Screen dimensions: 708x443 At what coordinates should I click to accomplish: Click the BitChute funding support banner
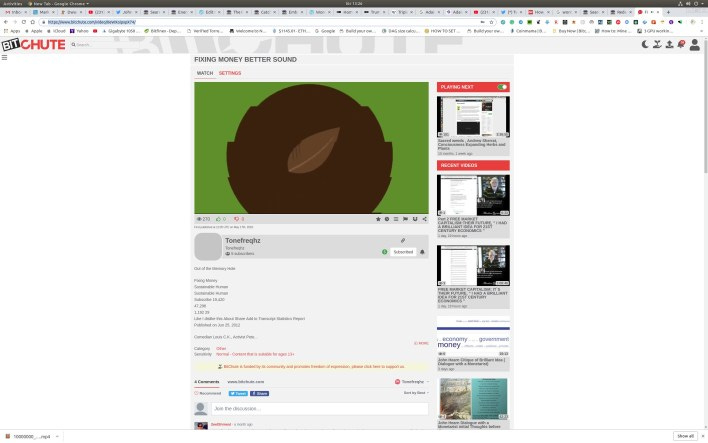pos(311,367)
